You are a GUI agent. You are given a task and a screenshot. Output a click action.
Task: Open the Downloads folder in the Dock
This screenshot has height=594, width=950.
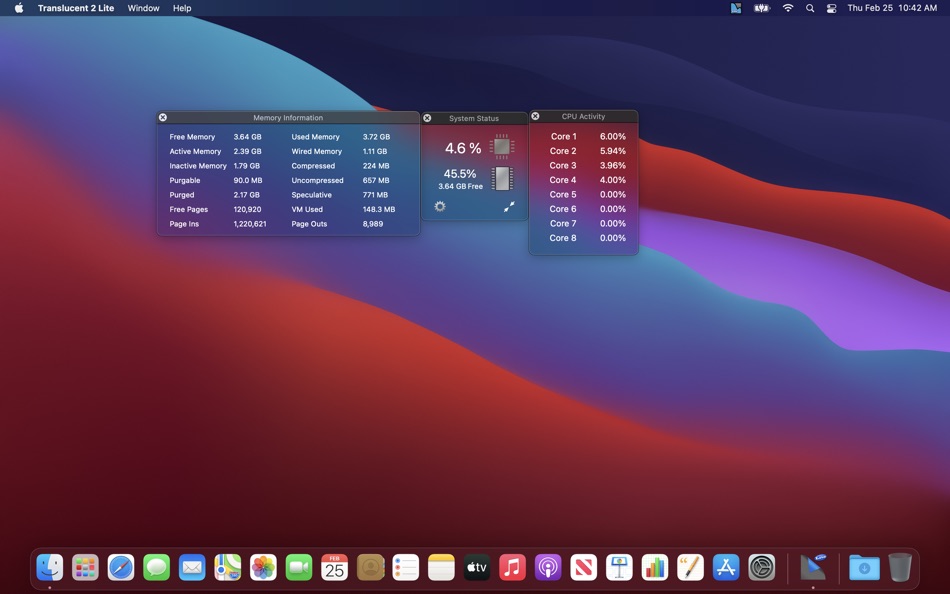point(865,568)
